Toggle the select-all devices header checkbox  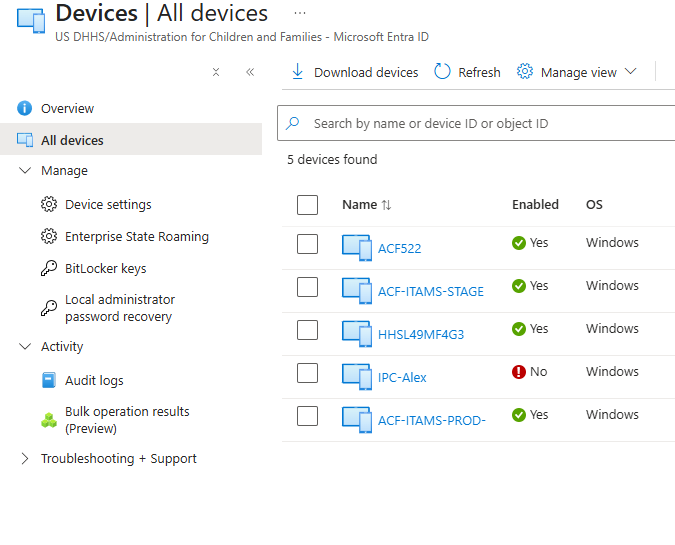(308, 205)
